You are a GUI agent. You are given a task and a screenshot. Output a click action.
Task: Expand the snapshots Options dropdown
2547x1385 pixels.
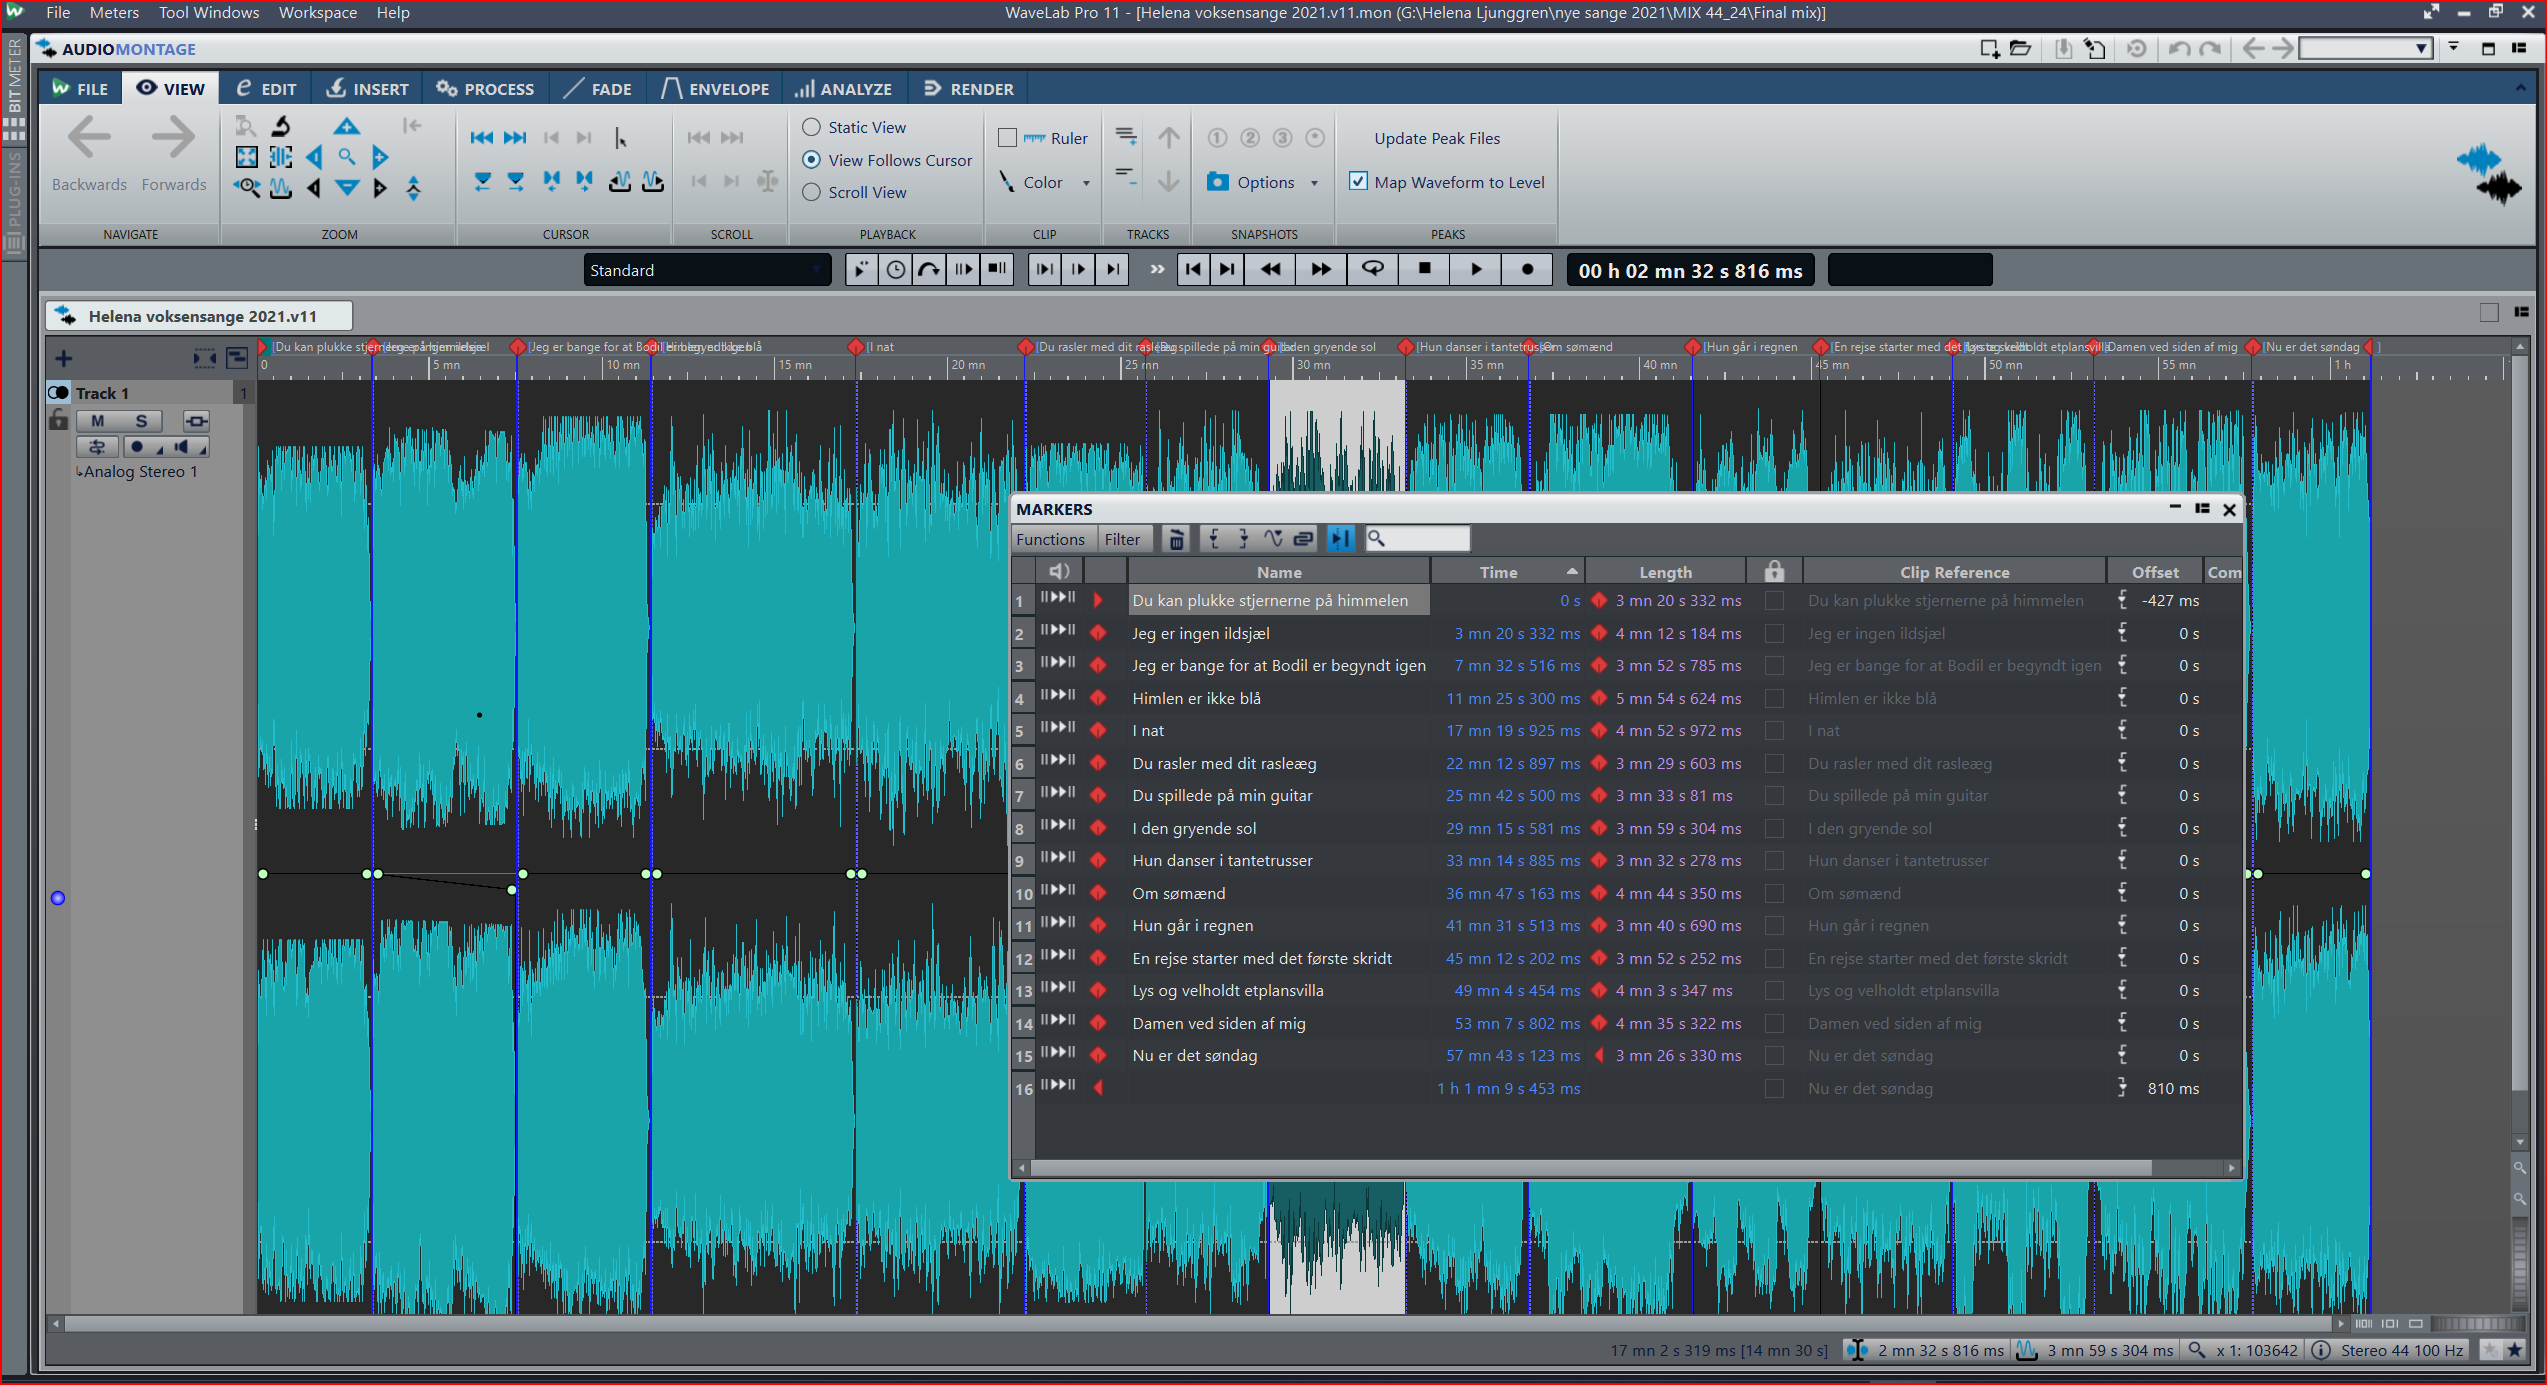(x=1314, y=183)
